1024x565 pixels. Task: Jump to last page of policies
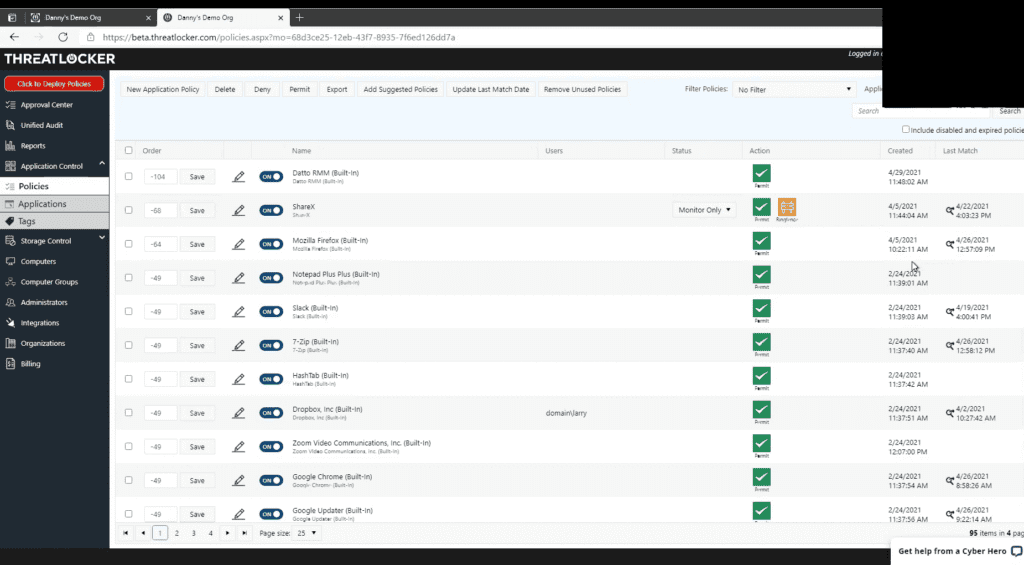(244, 533)
